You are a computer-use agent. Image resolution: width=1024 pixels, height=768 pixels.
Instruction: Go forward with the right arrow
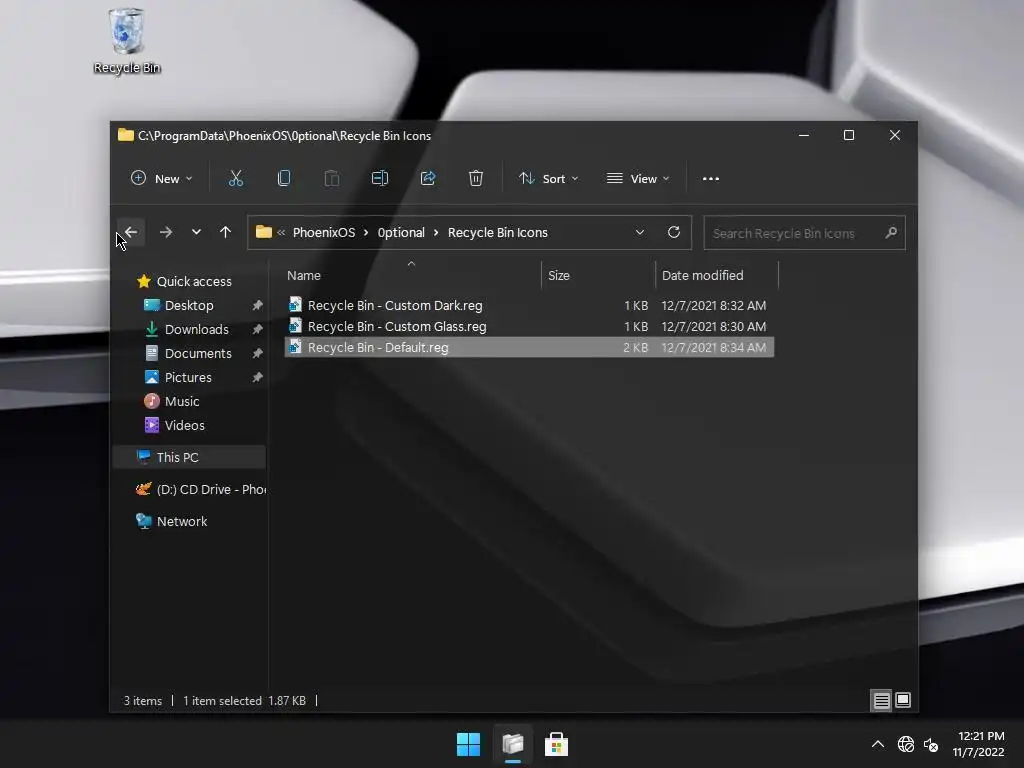[x=166, y=232]
